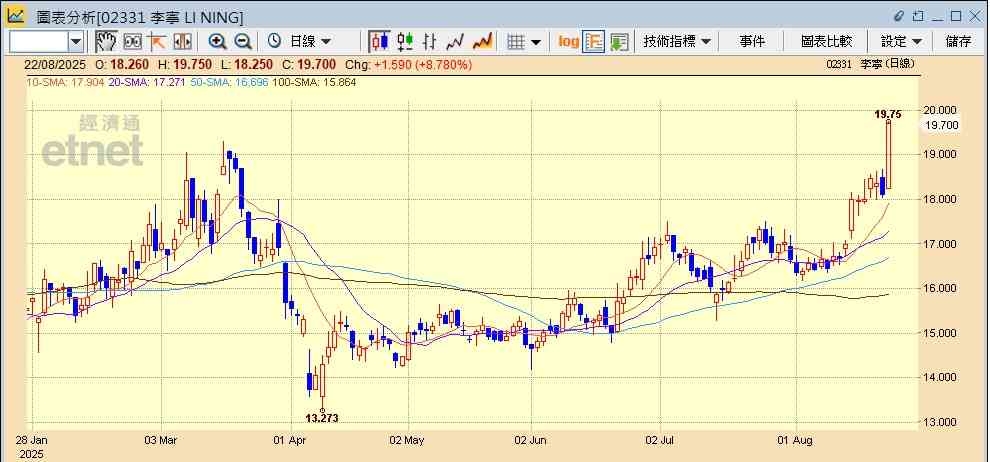The image size is (990, 462).
Task: Expand the stock code combo box arrow
Action: (x=76, y=42)
